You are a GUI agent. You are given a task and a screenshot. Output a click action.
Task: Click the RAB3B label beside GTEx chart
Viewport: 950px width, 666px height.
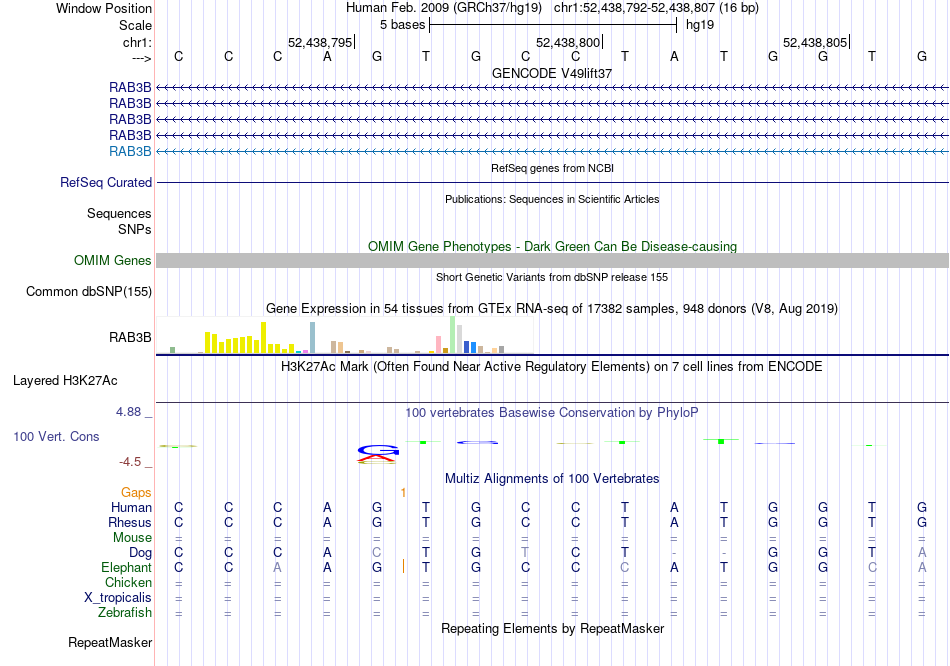(x=130, y=338)
